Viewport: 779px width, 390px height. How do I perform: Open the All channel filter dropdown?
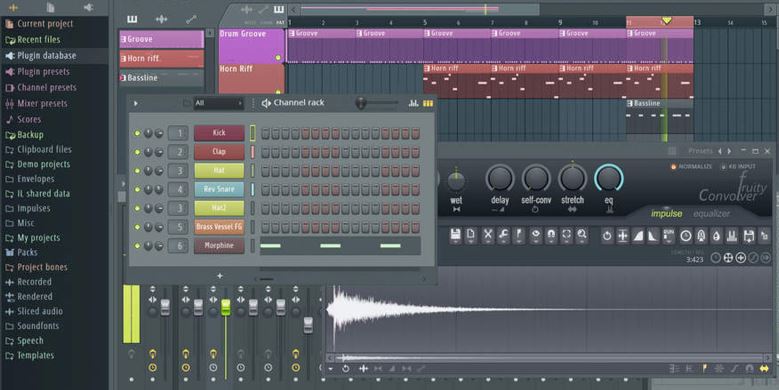tap(219, 103)
